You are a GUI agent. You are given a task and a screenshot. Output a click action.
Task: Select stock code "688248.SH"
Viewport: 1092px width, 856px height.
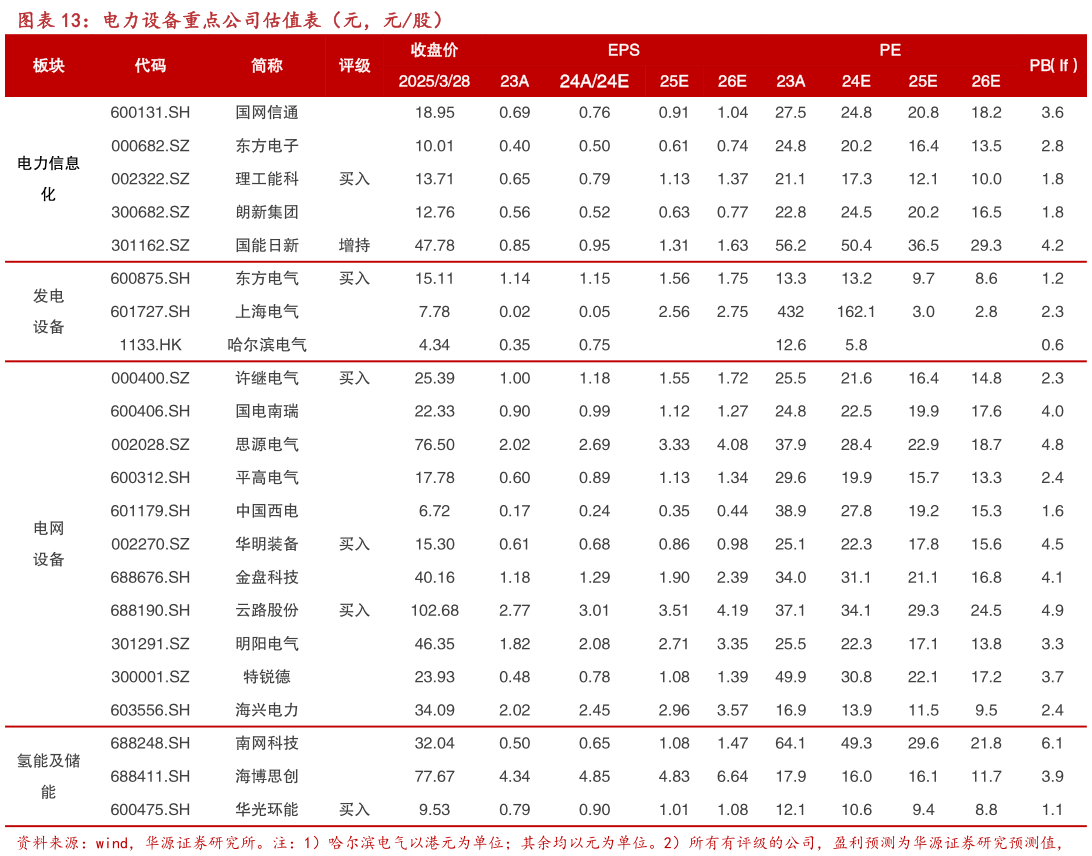150,743
